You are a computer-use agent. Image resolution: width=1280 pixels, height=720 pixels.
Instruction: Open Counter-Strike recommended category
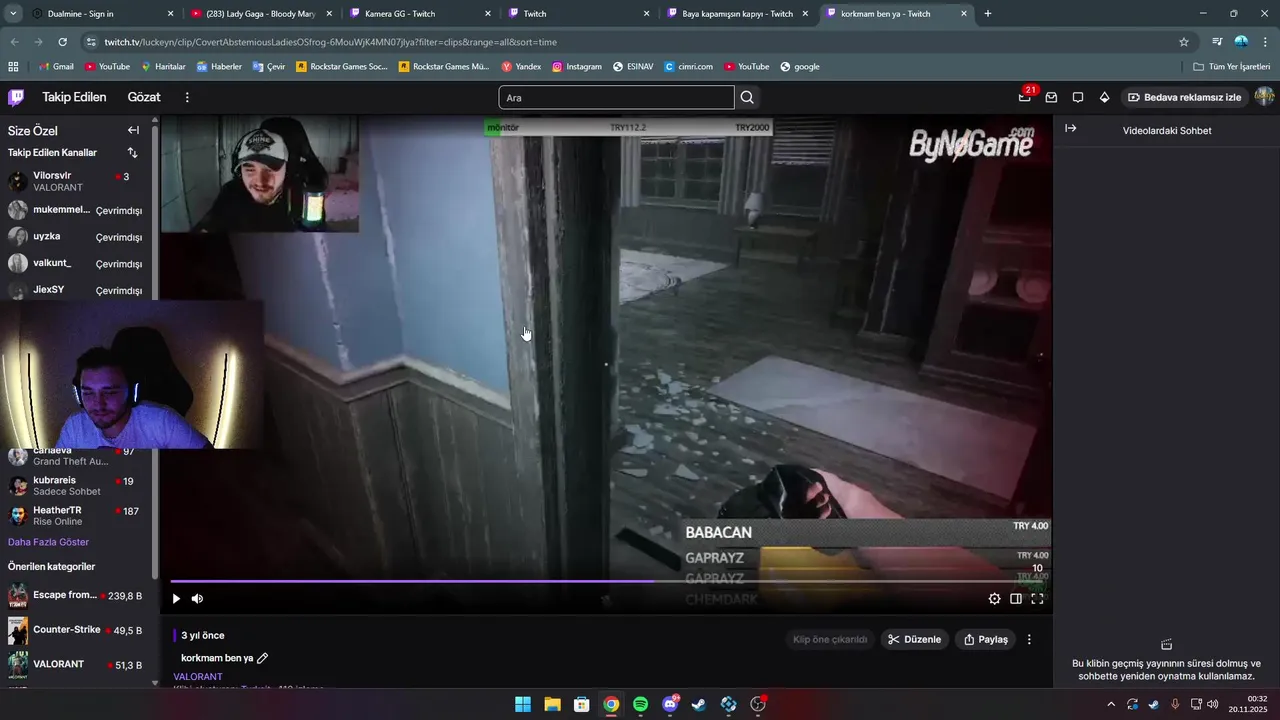75,631
